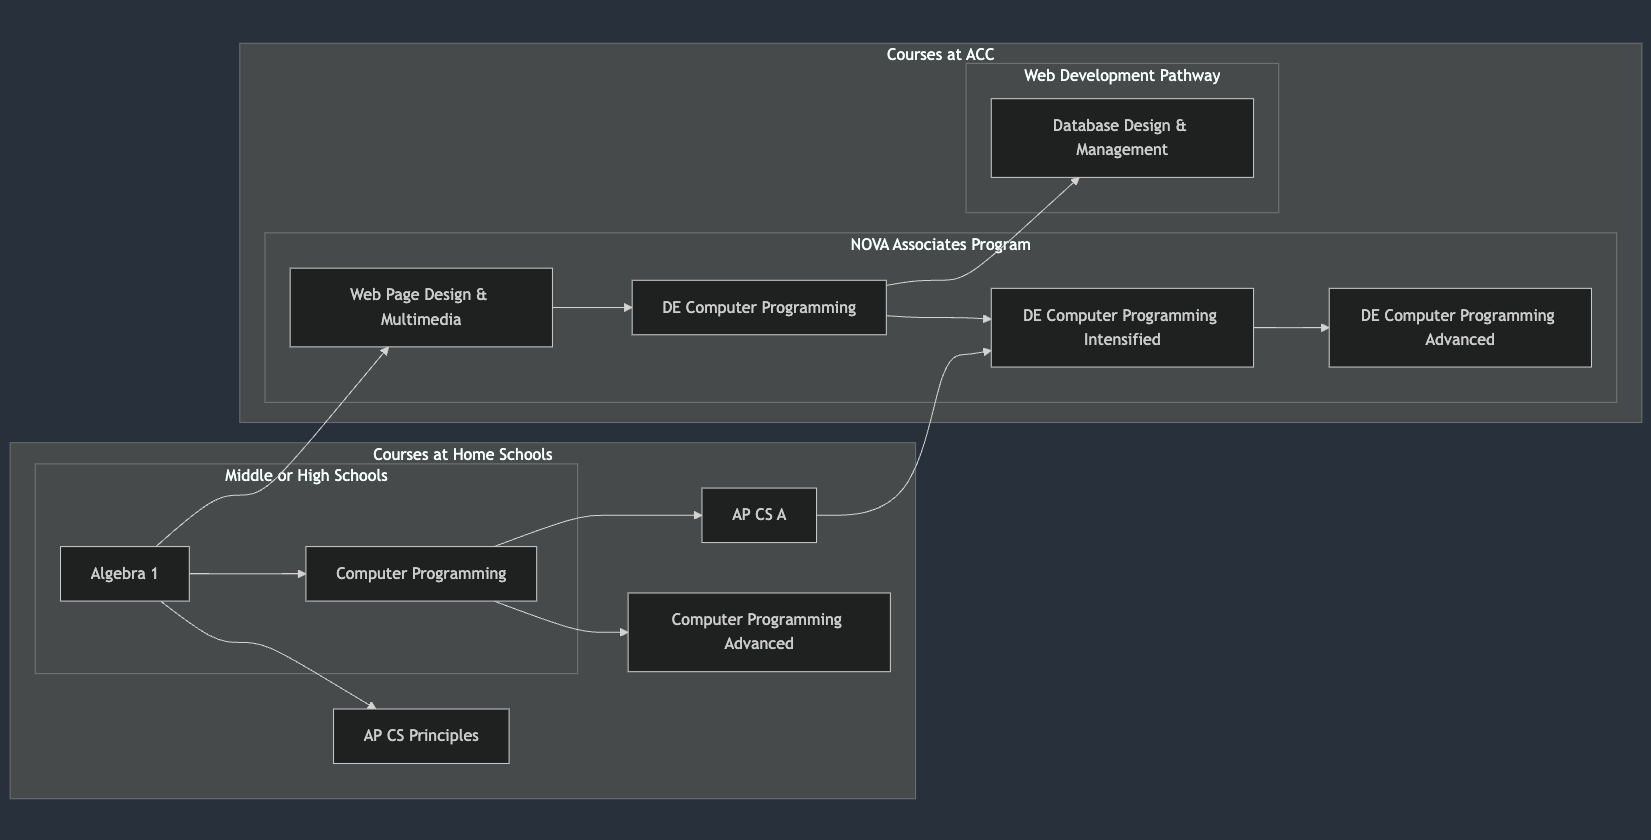
Task: Select the Web Development Pathway label
Action: click(x=1121, y=76)
